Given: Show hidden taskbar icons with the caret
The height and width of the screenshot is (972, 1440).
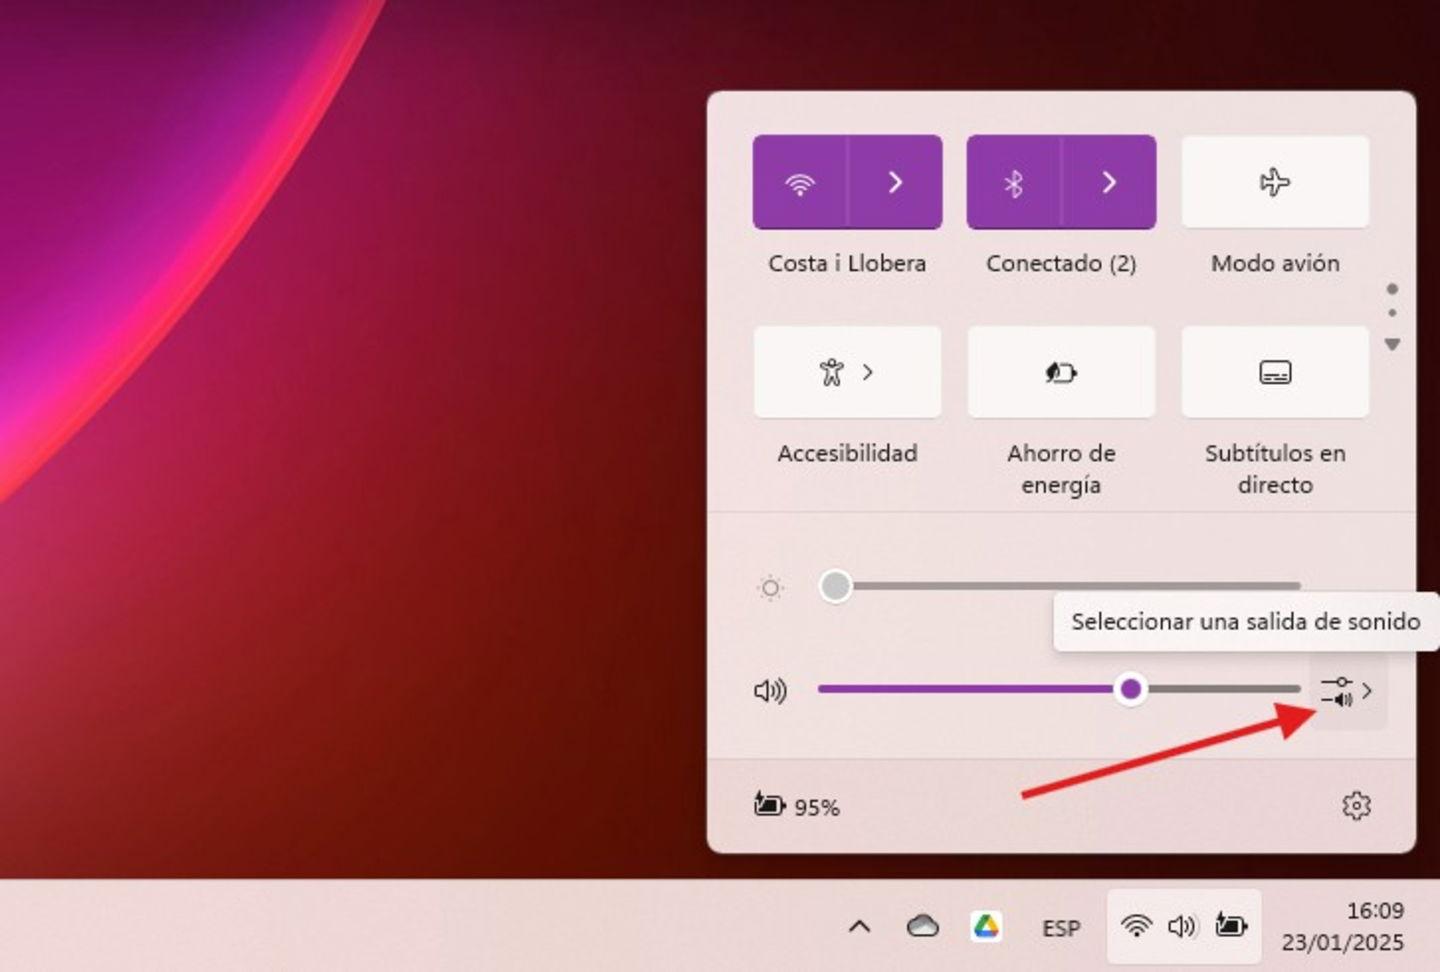Looking at the screenshot, I should click(x=858, y=927).
